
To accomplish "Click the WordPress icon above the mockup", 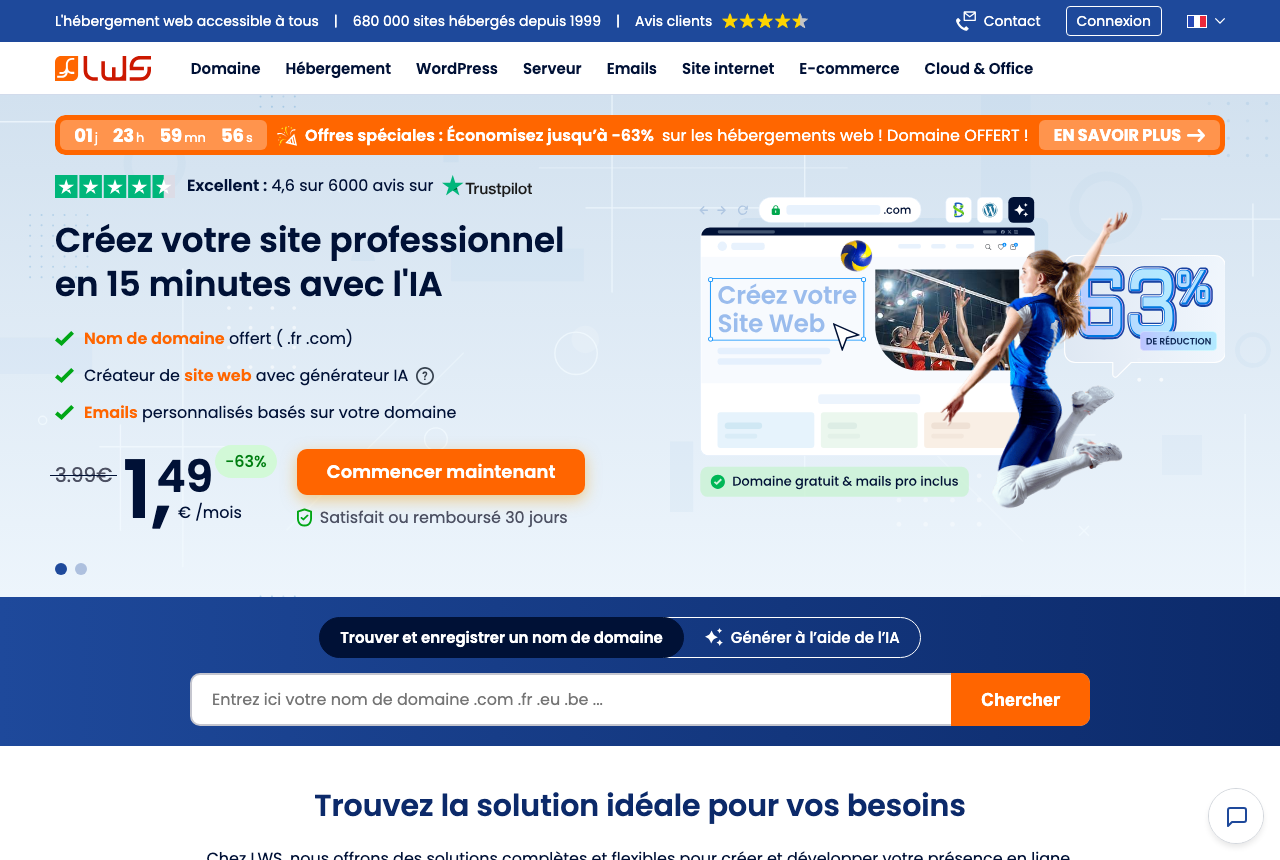I will pyautogui.click(x=990, y=210).
